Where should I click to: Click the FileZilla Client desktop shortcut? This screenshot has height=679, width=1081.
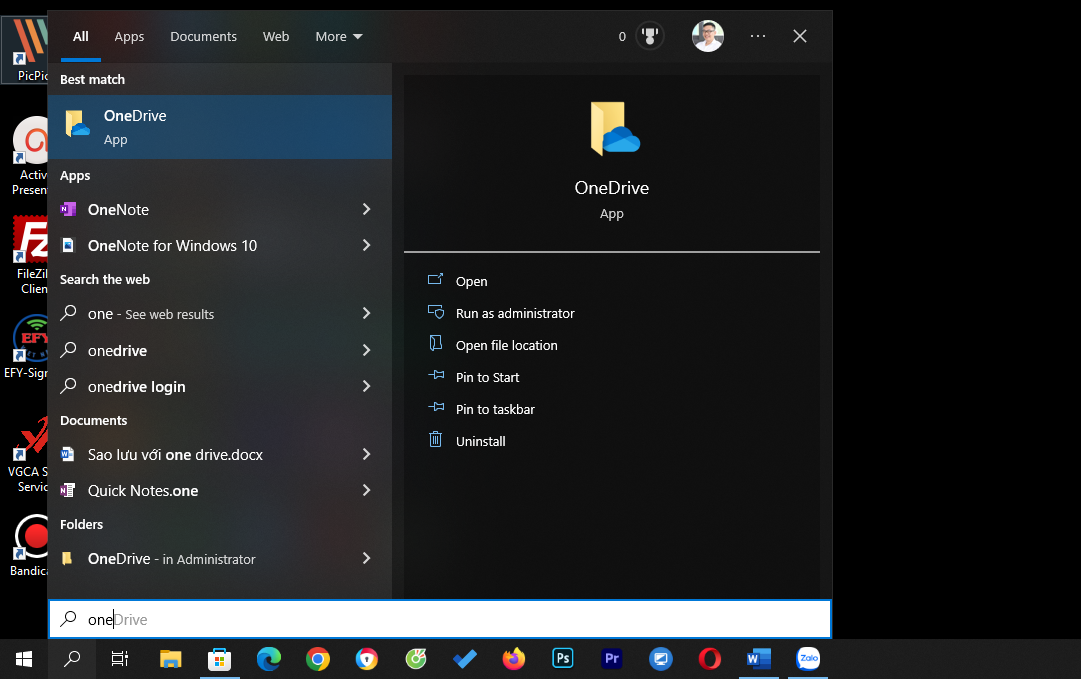tap(30, 256)
